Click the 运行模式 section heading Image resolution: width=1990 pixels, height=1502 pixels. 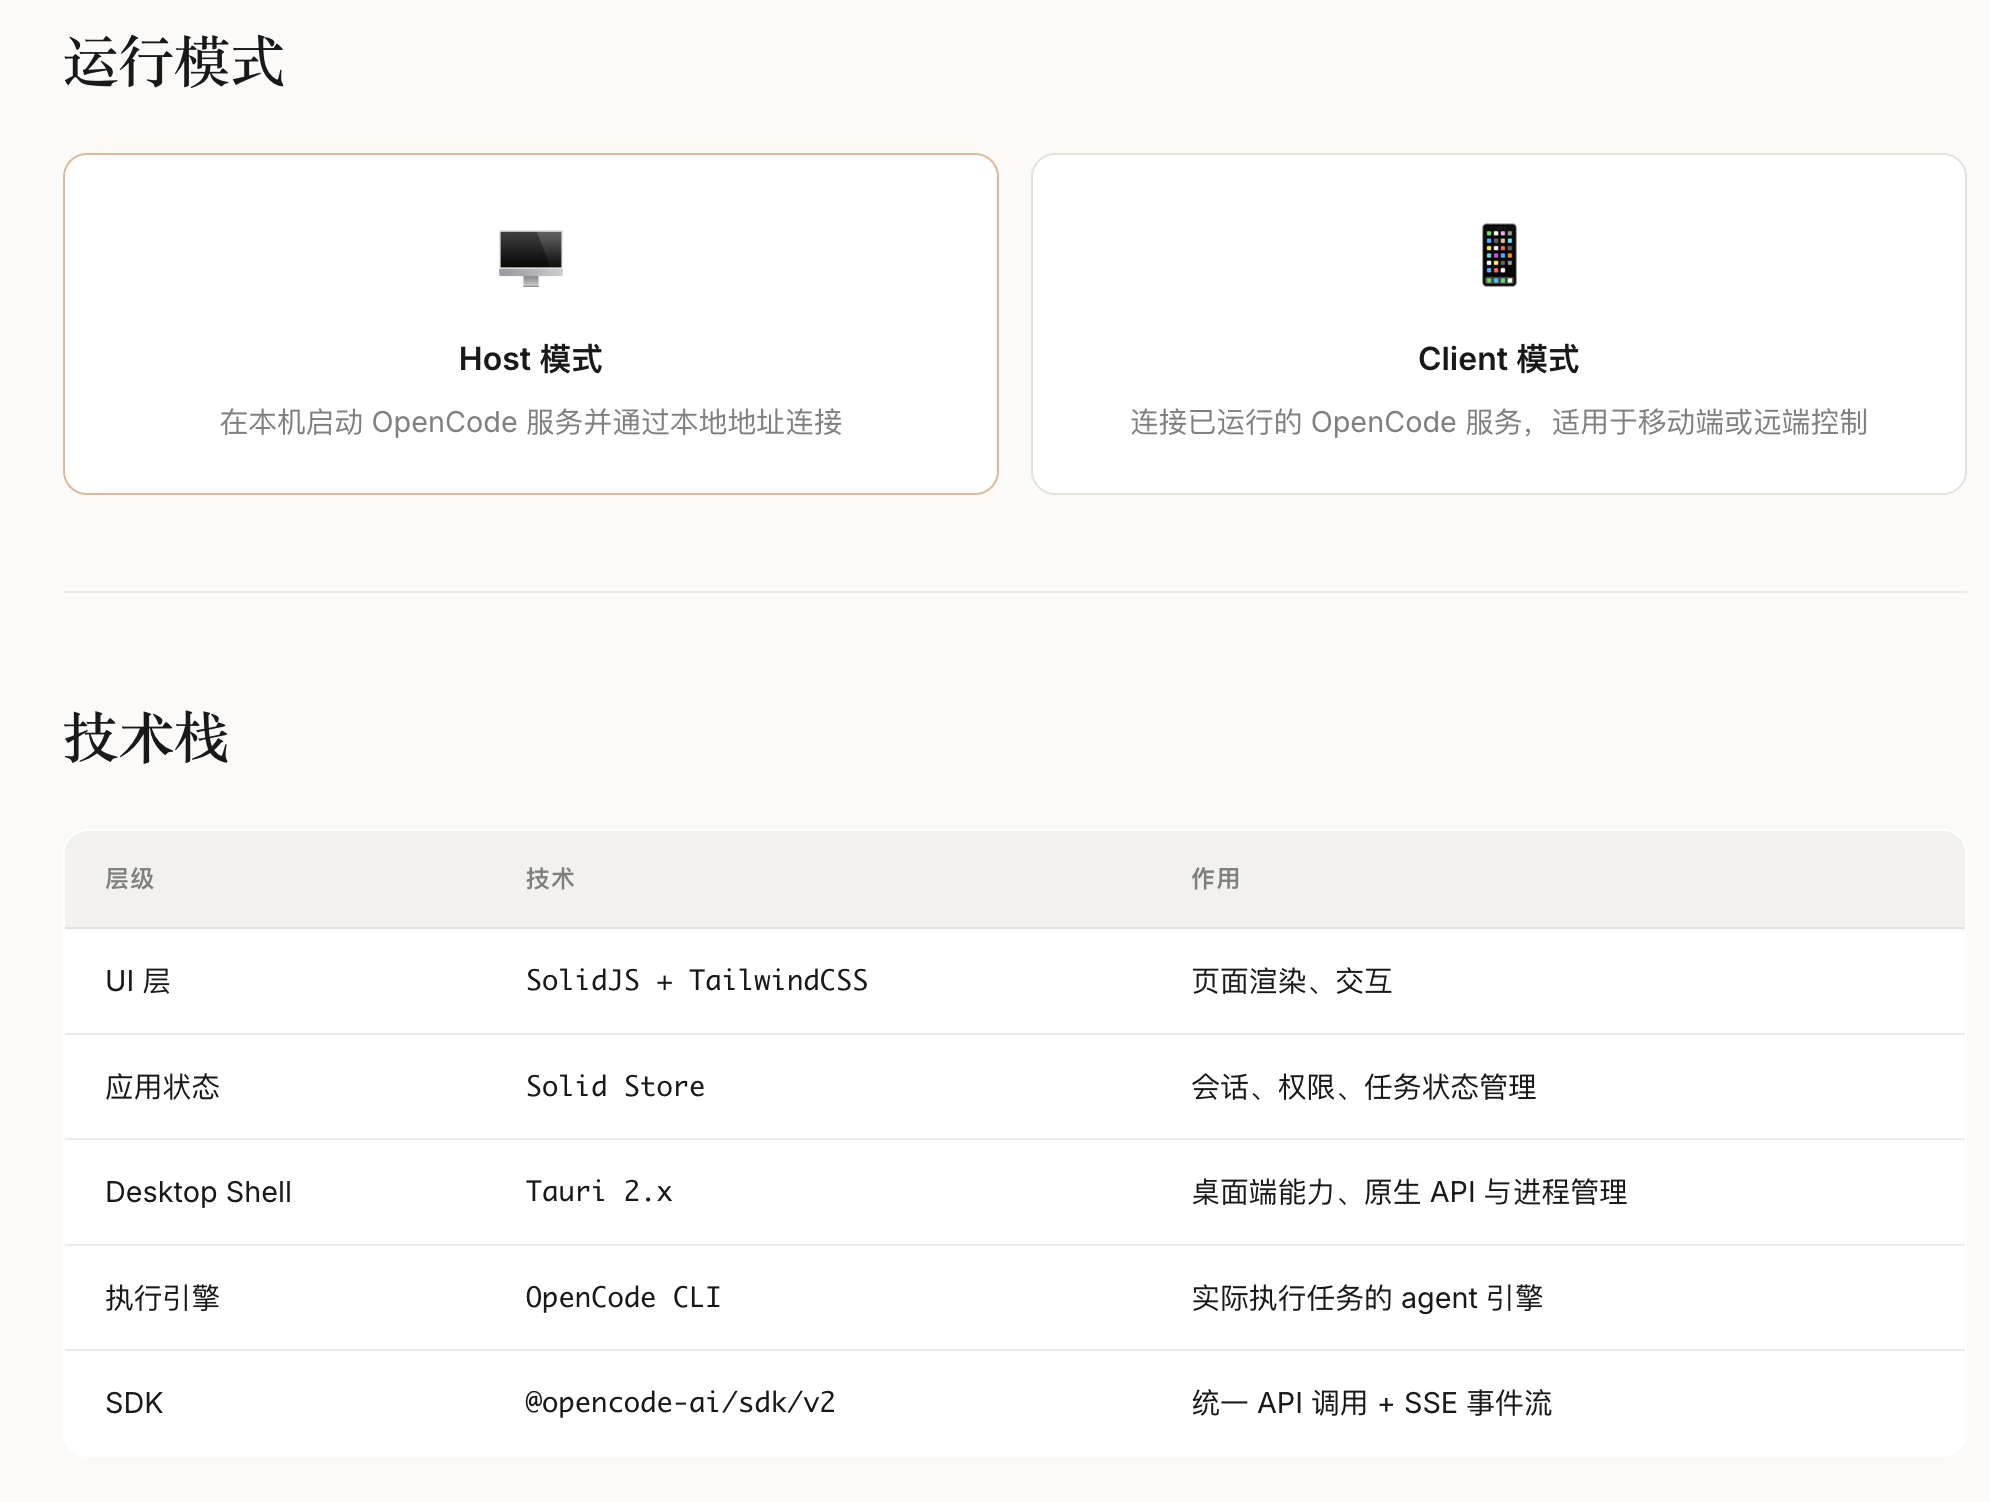[x=174, y=62]
